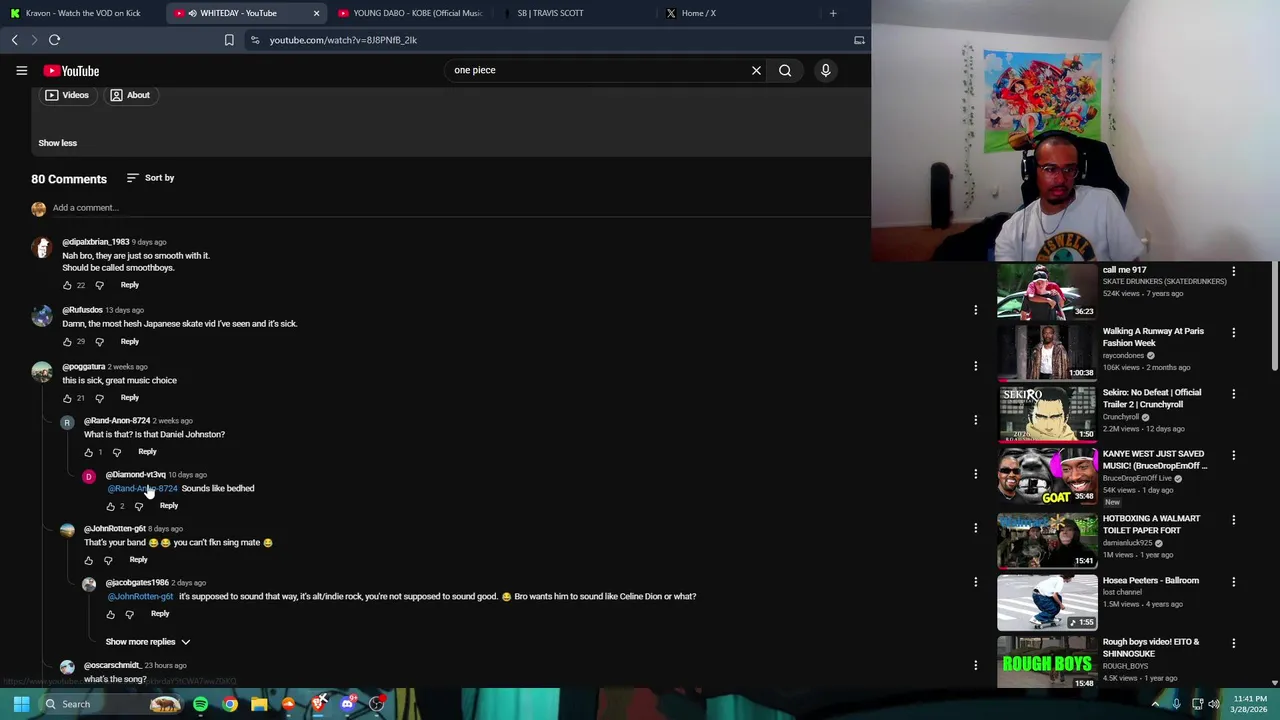Open the channel About chip
This screenshot has width=1280, height=720.
click(x=130, y=95)
